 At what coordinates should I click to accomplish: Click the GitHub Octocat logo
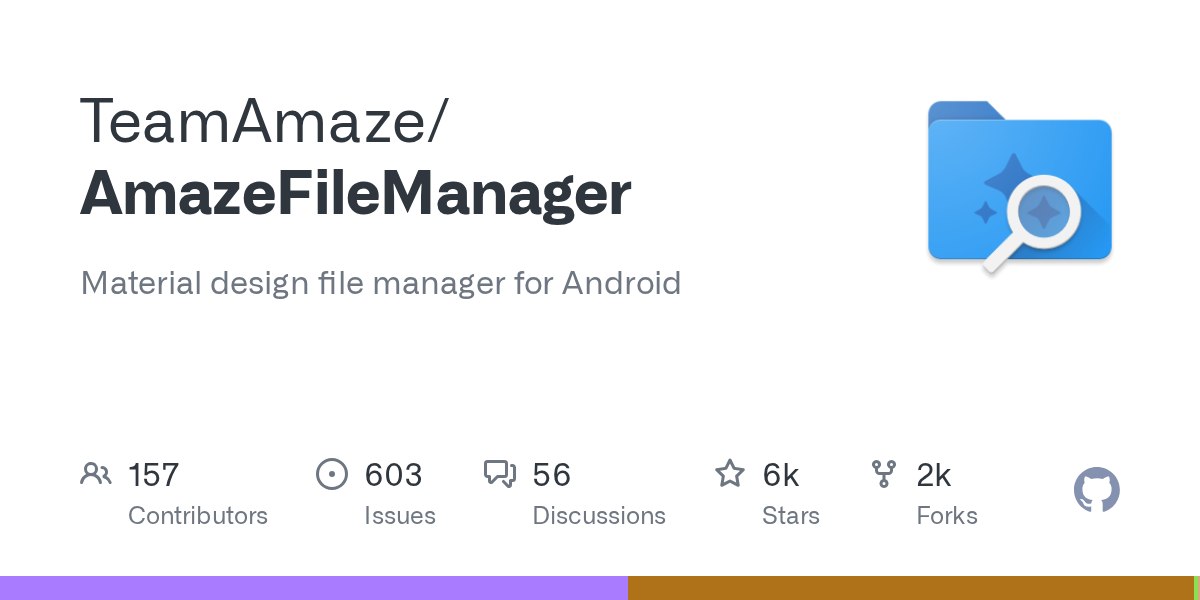pyautogui.click(x=1097, y=491)
